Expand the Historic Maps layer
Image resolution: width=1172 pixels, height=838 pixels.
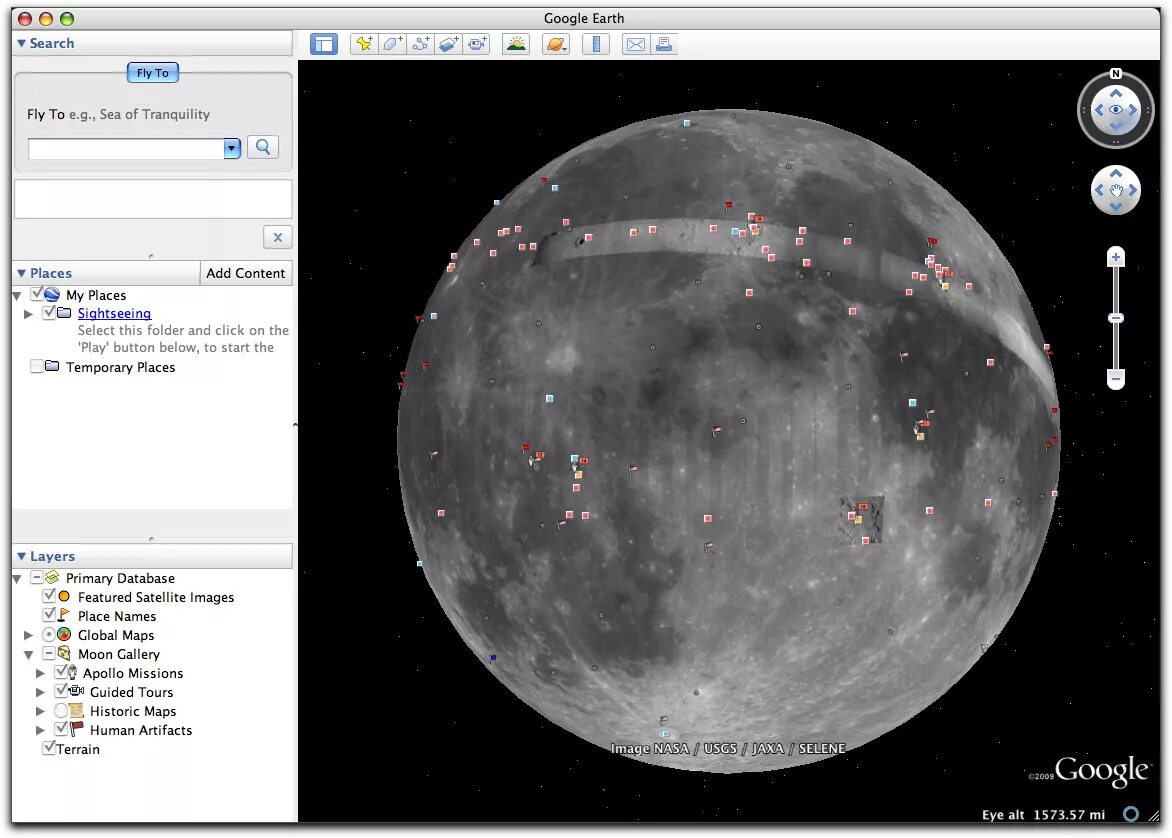pyautogui.click(x=40, y=712)
